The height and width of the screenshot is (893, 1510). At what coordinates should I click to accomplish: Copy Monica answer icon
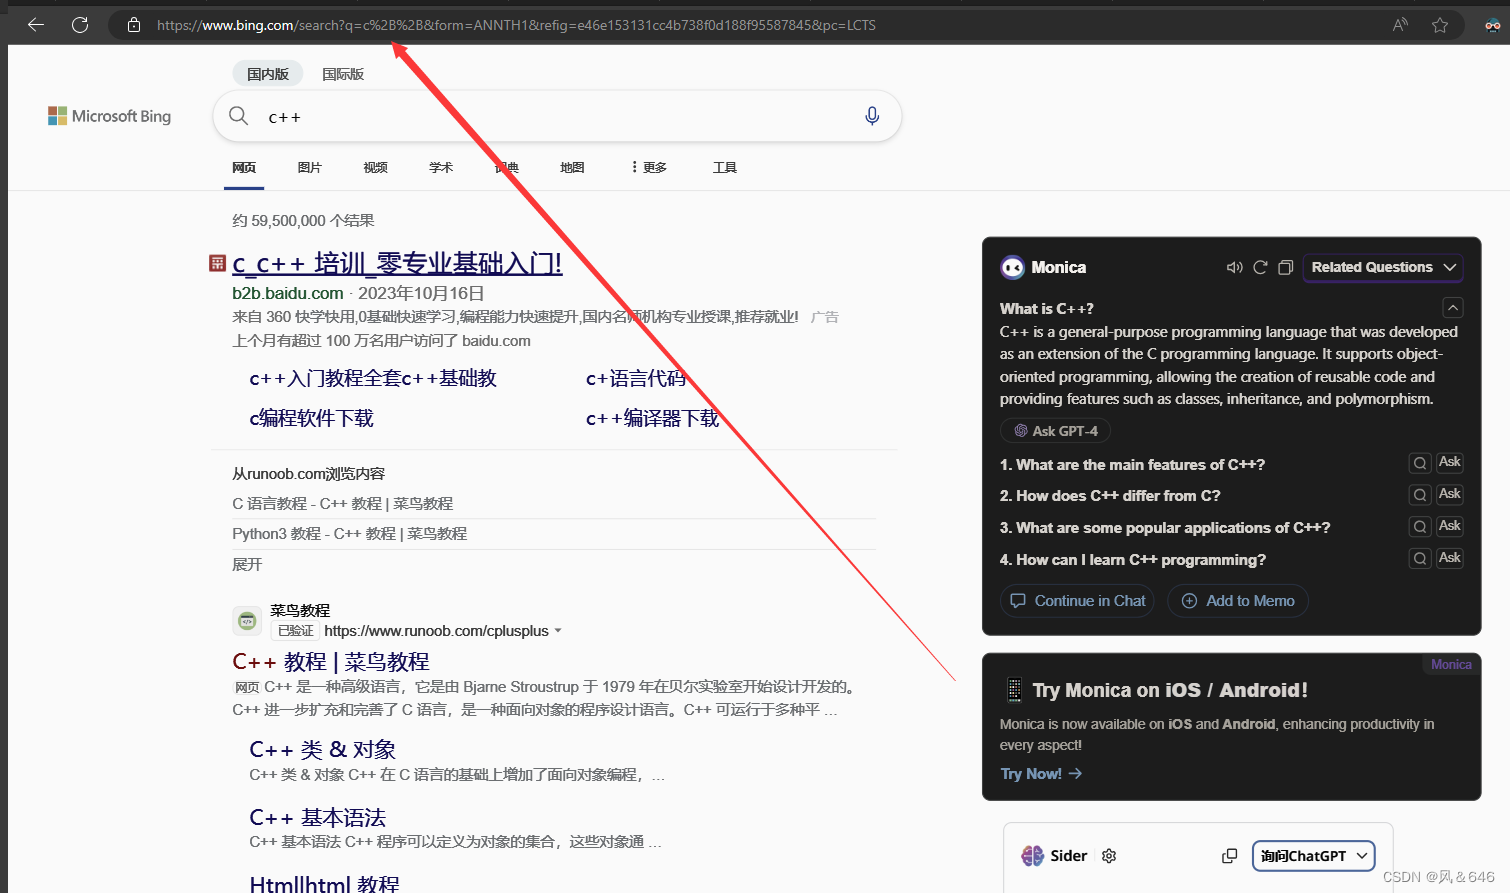point(1286,267)
